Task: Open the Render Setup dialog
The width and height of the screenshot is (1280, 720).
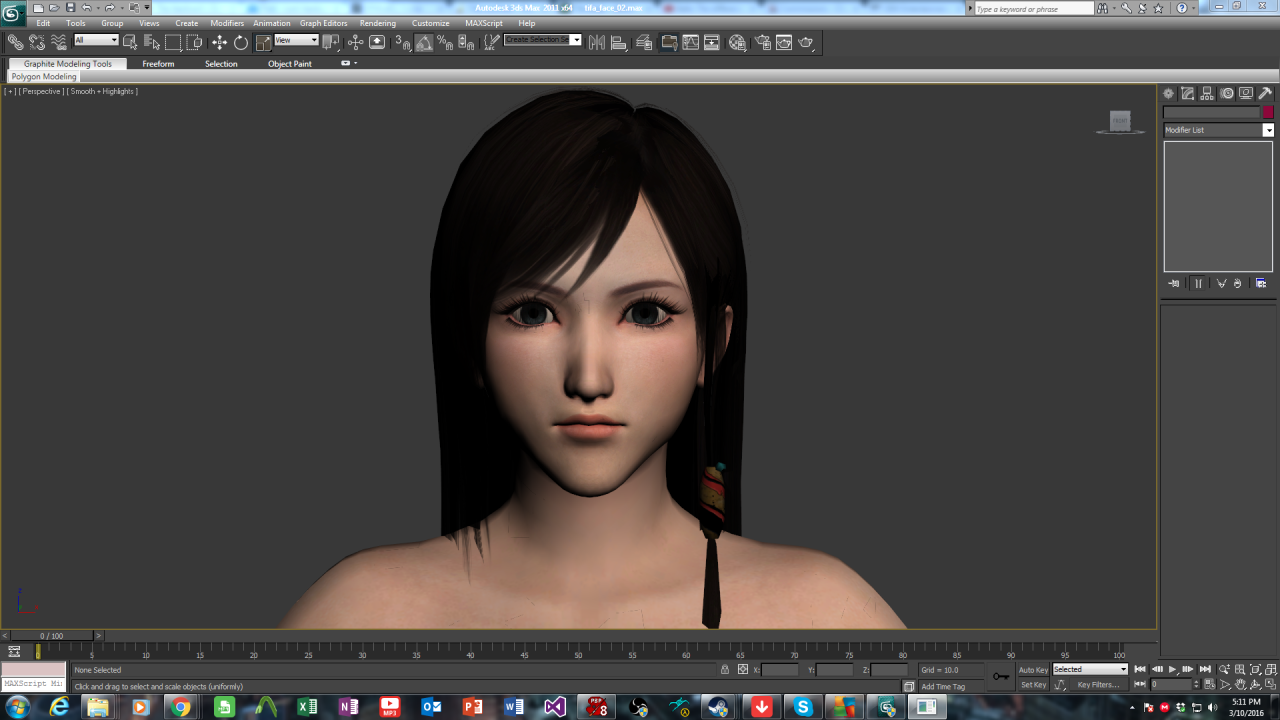Action: pyautogui.click(x=762, y=42)
